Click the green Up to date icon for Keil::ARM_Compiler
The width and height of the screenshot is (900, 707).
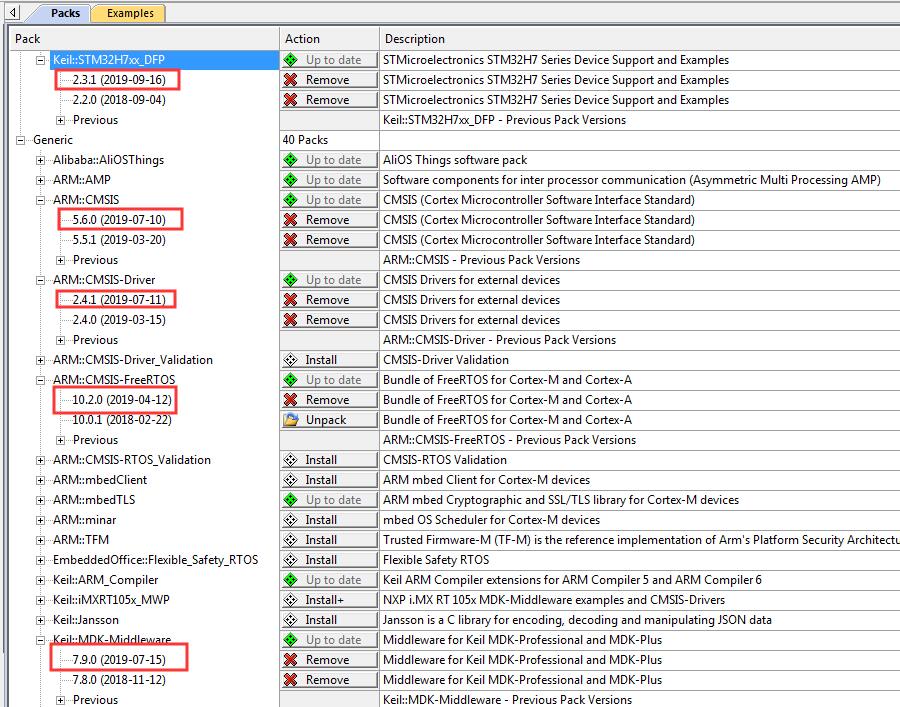pos(291,580)
